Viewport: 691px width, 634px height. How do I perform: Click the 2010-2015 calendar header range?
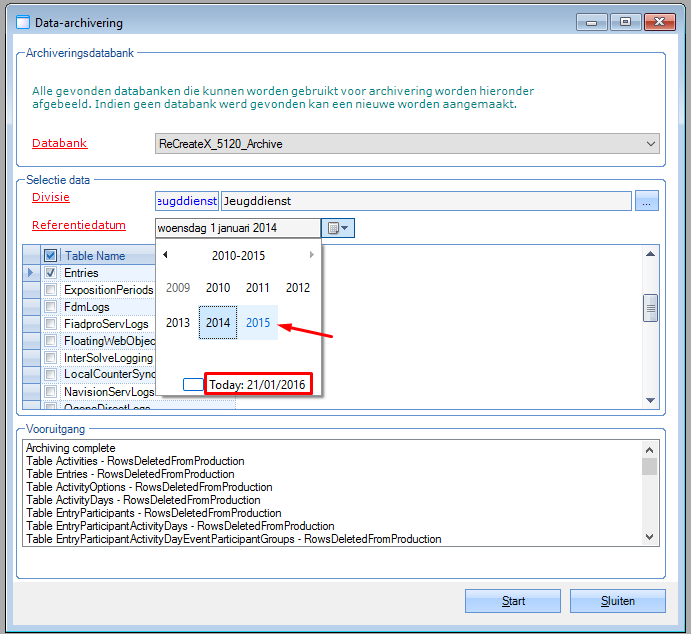point(238,255)
